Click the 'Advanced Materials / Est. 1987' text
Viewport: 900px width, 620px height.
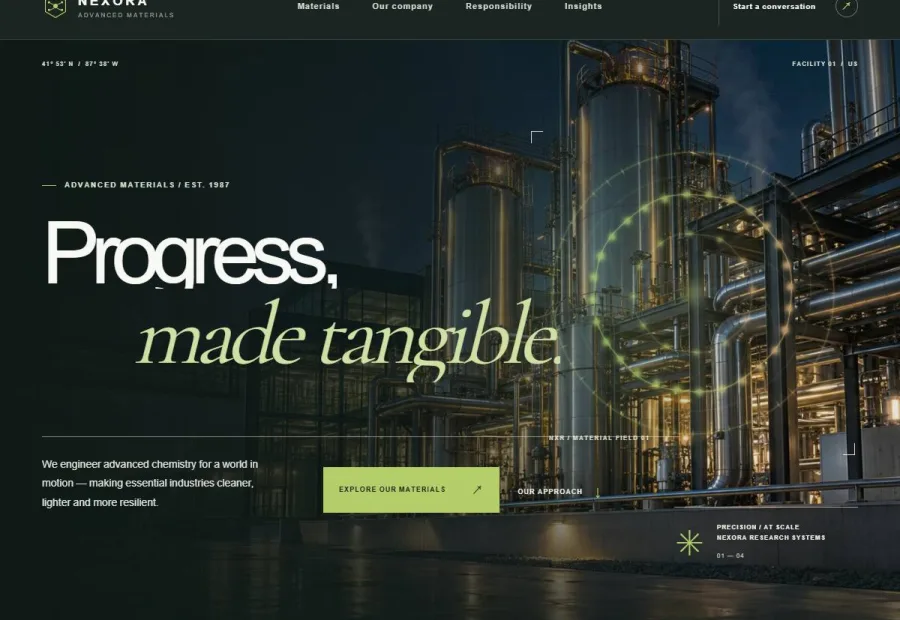pyautogui.click(x=147, y=185)
